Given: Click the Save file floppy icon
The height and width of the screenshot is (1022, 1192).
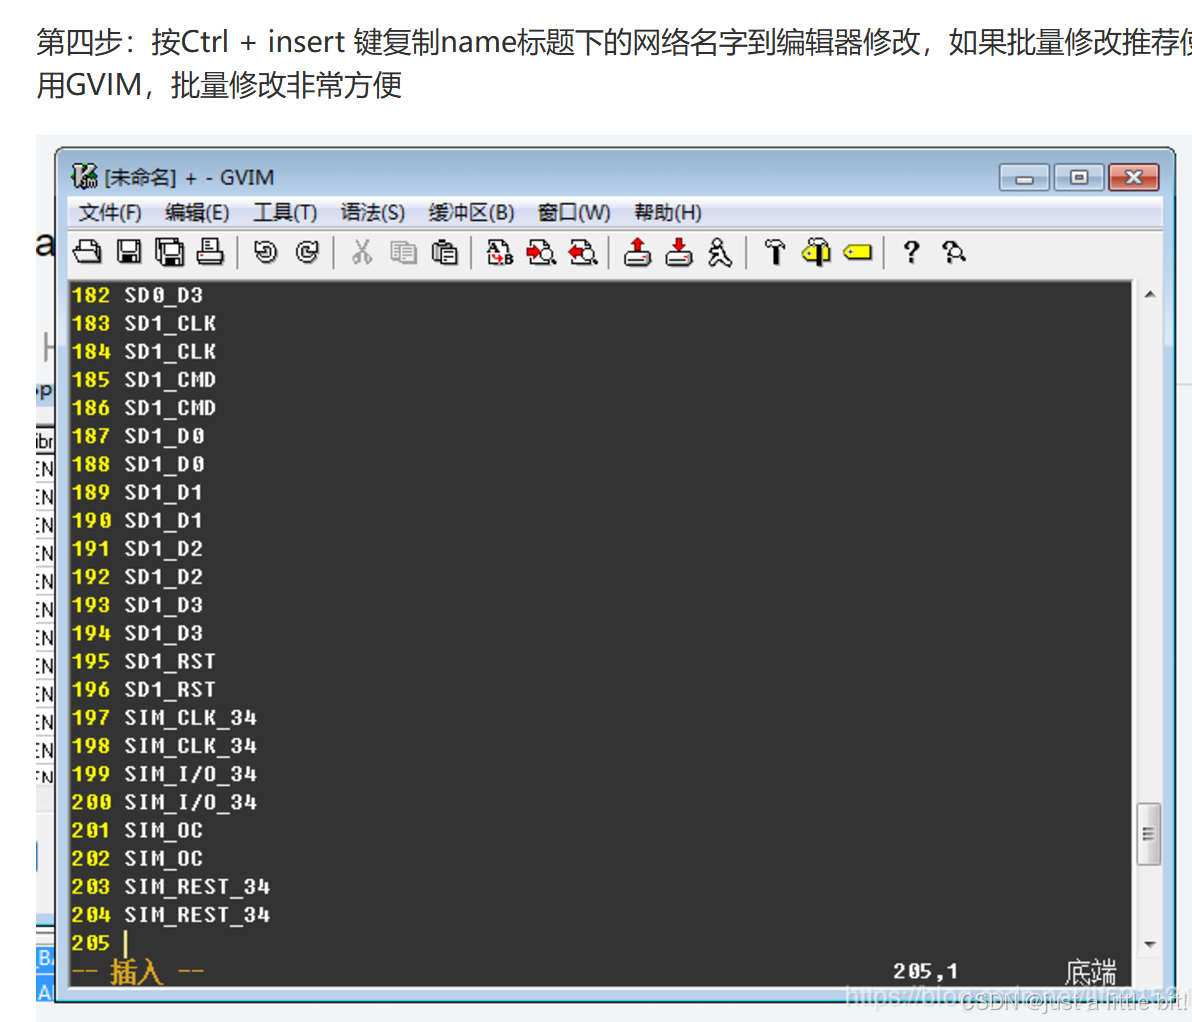Looking at the screenshot, I should [128, 252].
